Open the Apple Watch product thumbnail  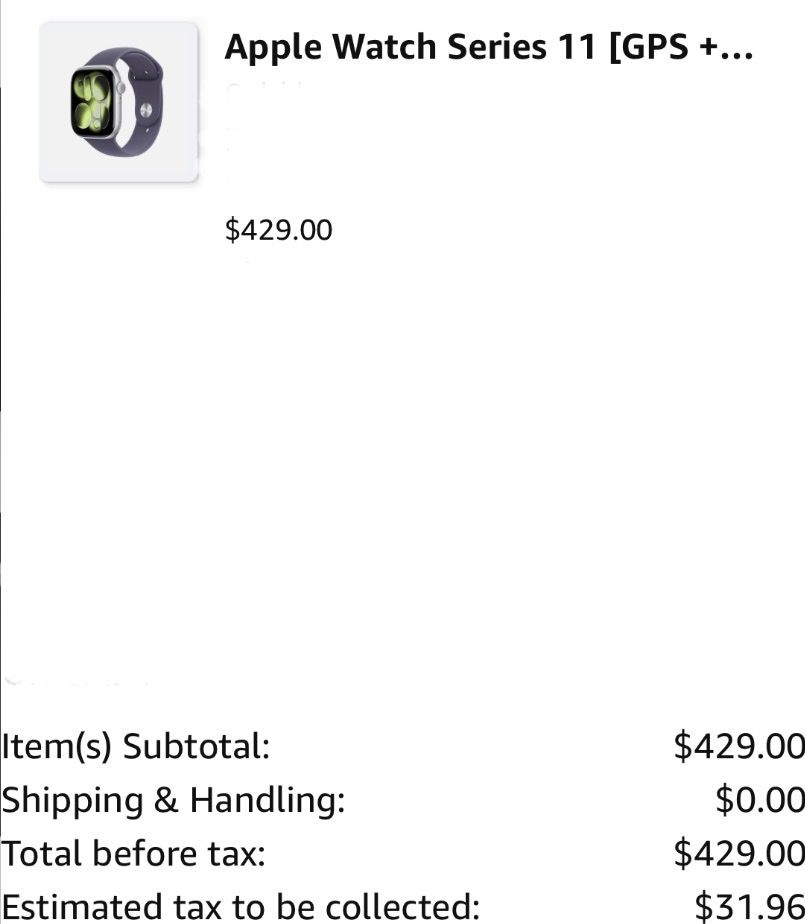(x=118, y=102)
